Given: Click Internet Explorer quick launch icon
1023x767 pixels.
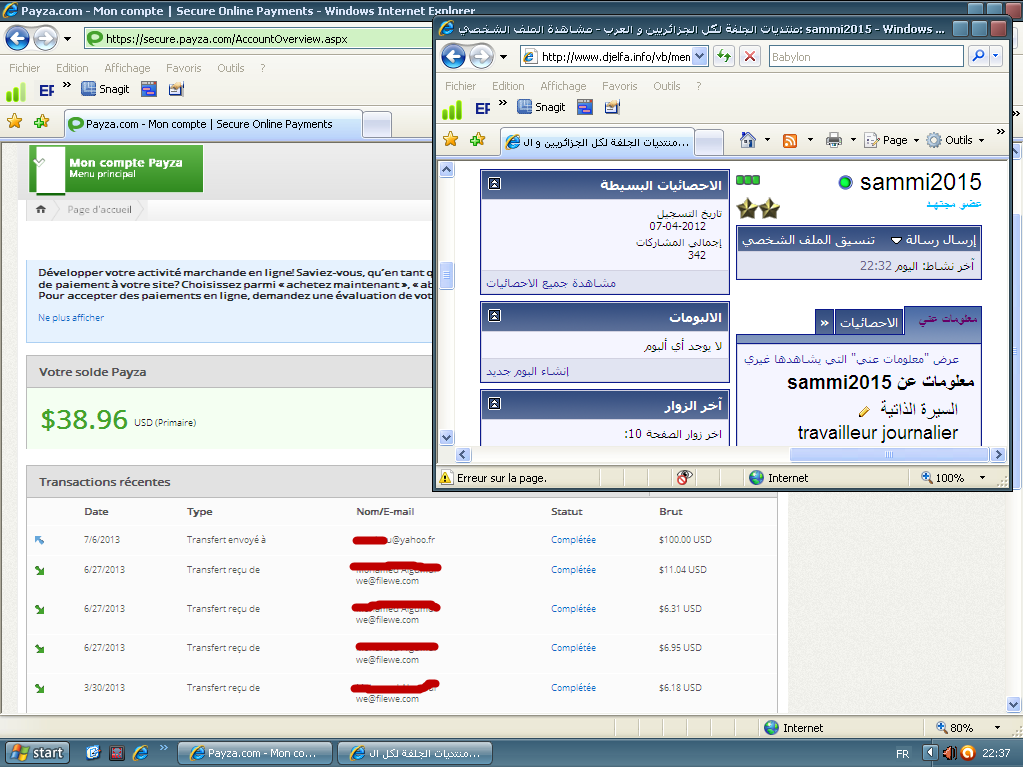Looking at the screenshot, I should coord(140,753).
